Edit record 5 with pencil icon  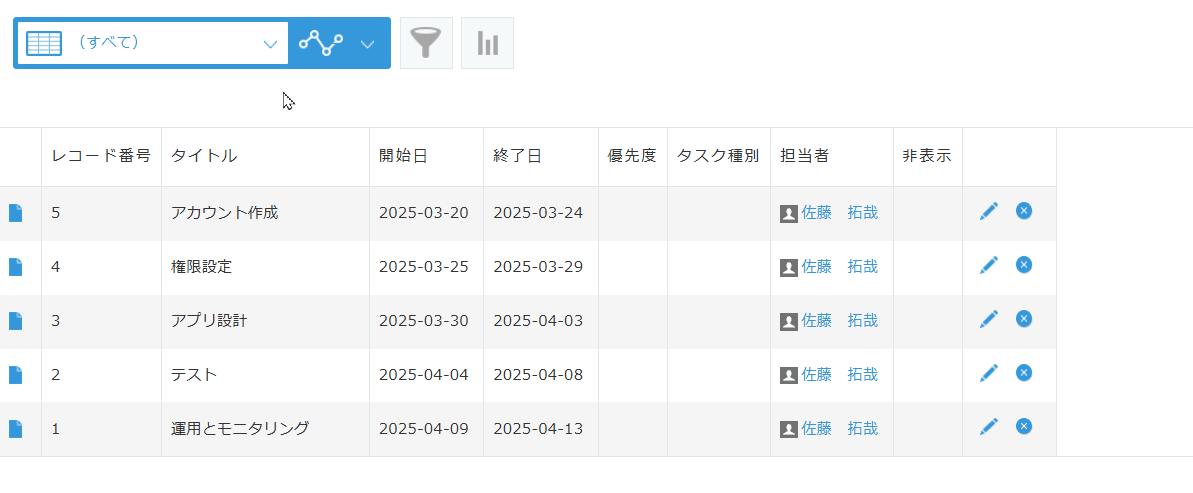(988, 212)
